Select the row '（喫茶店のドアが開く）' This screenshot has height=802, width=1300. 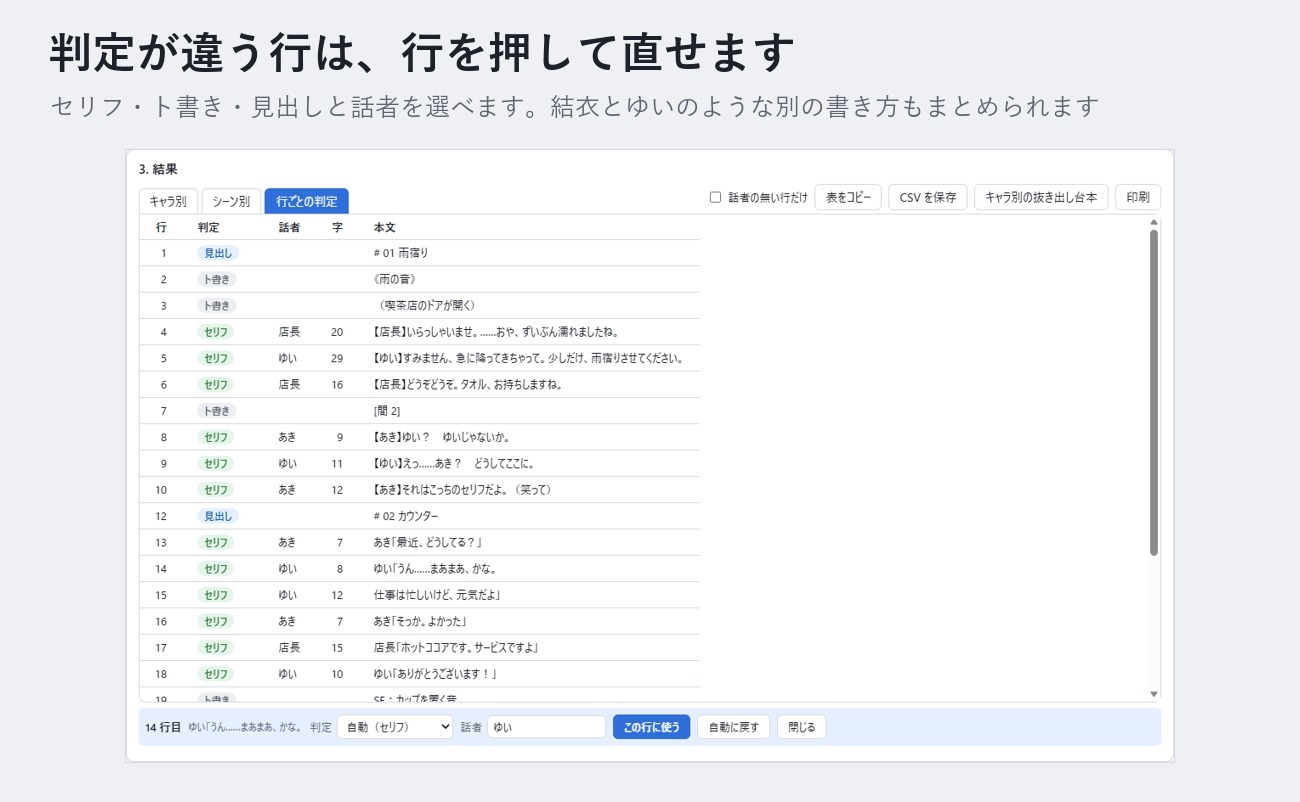(419, 305)
